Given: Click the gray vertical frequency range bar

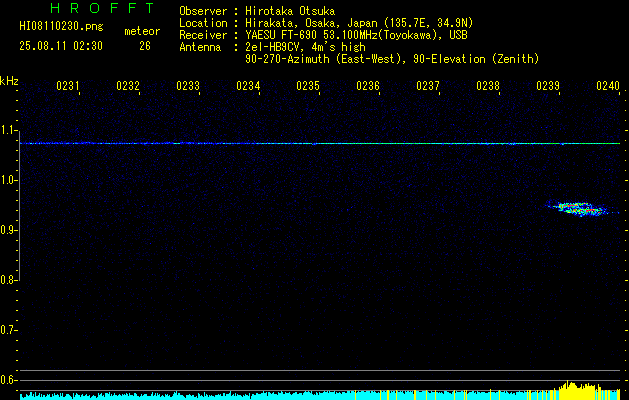Looking at the screenshot, I should tap(19, 205).
